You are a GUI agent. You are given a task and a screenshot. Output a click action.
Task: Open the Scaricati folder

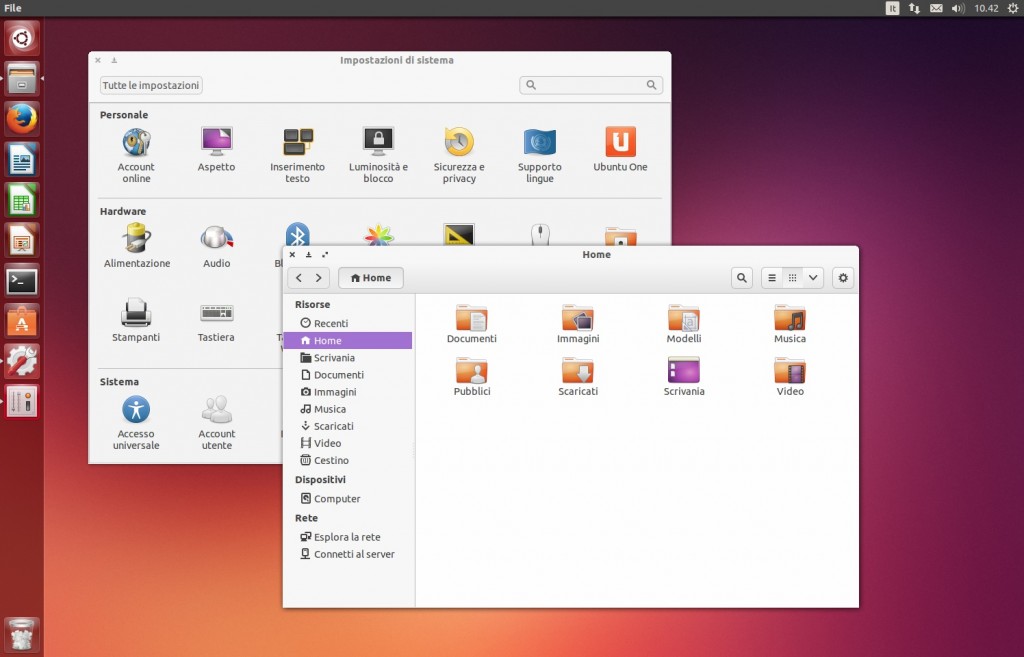coord(578,372)
